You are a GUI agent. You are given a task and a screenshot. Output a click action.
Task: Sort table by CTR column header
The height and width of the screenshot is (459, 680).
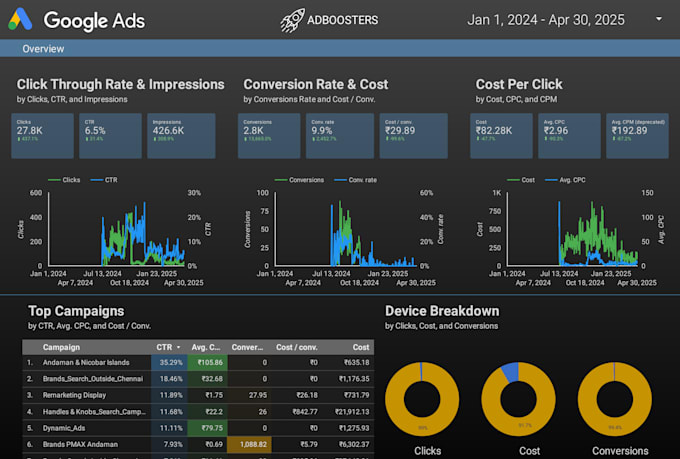(164, 347)
